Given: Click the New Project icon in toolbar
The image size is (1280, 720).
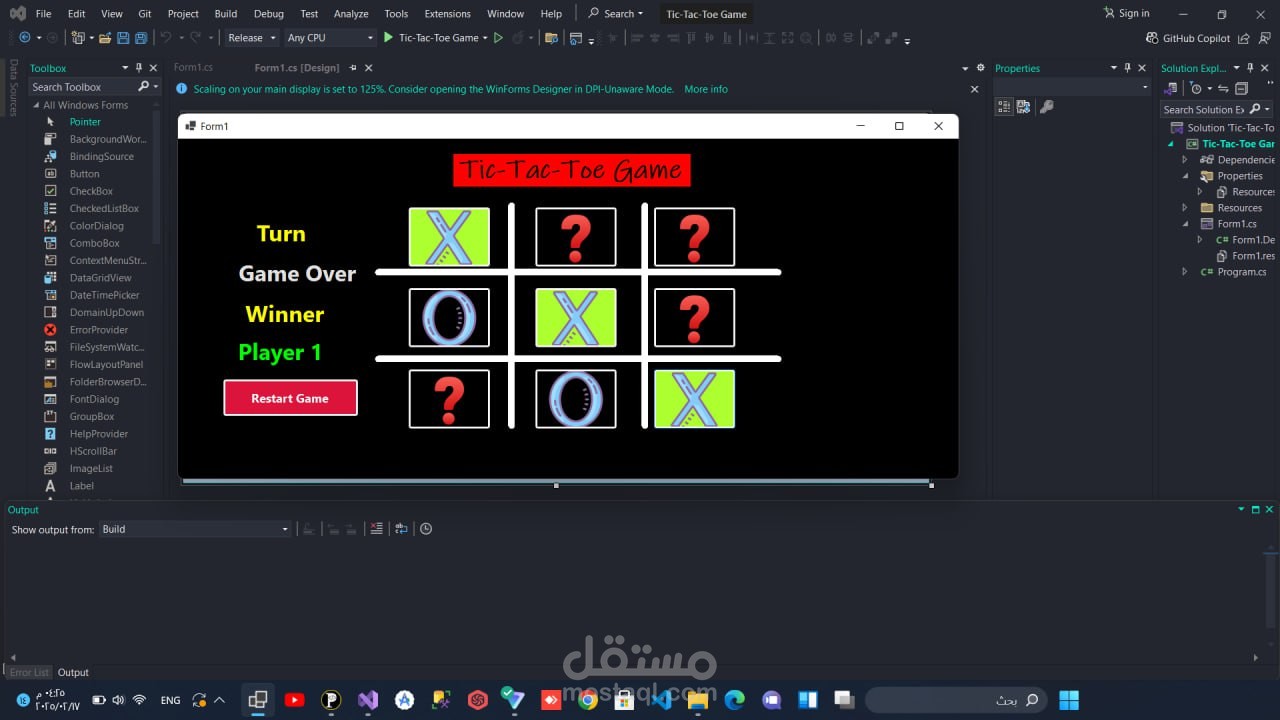Looking at the screenshot, I should point(79,38).
